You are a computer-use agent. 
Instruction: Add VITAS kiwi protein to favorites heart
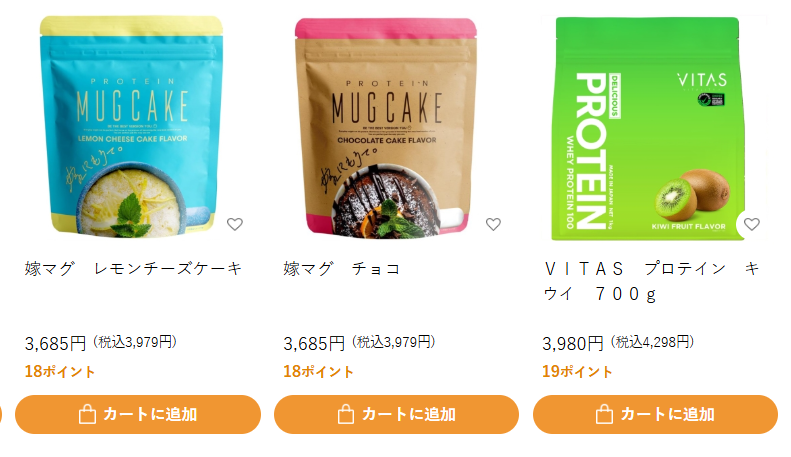(752, 224)
